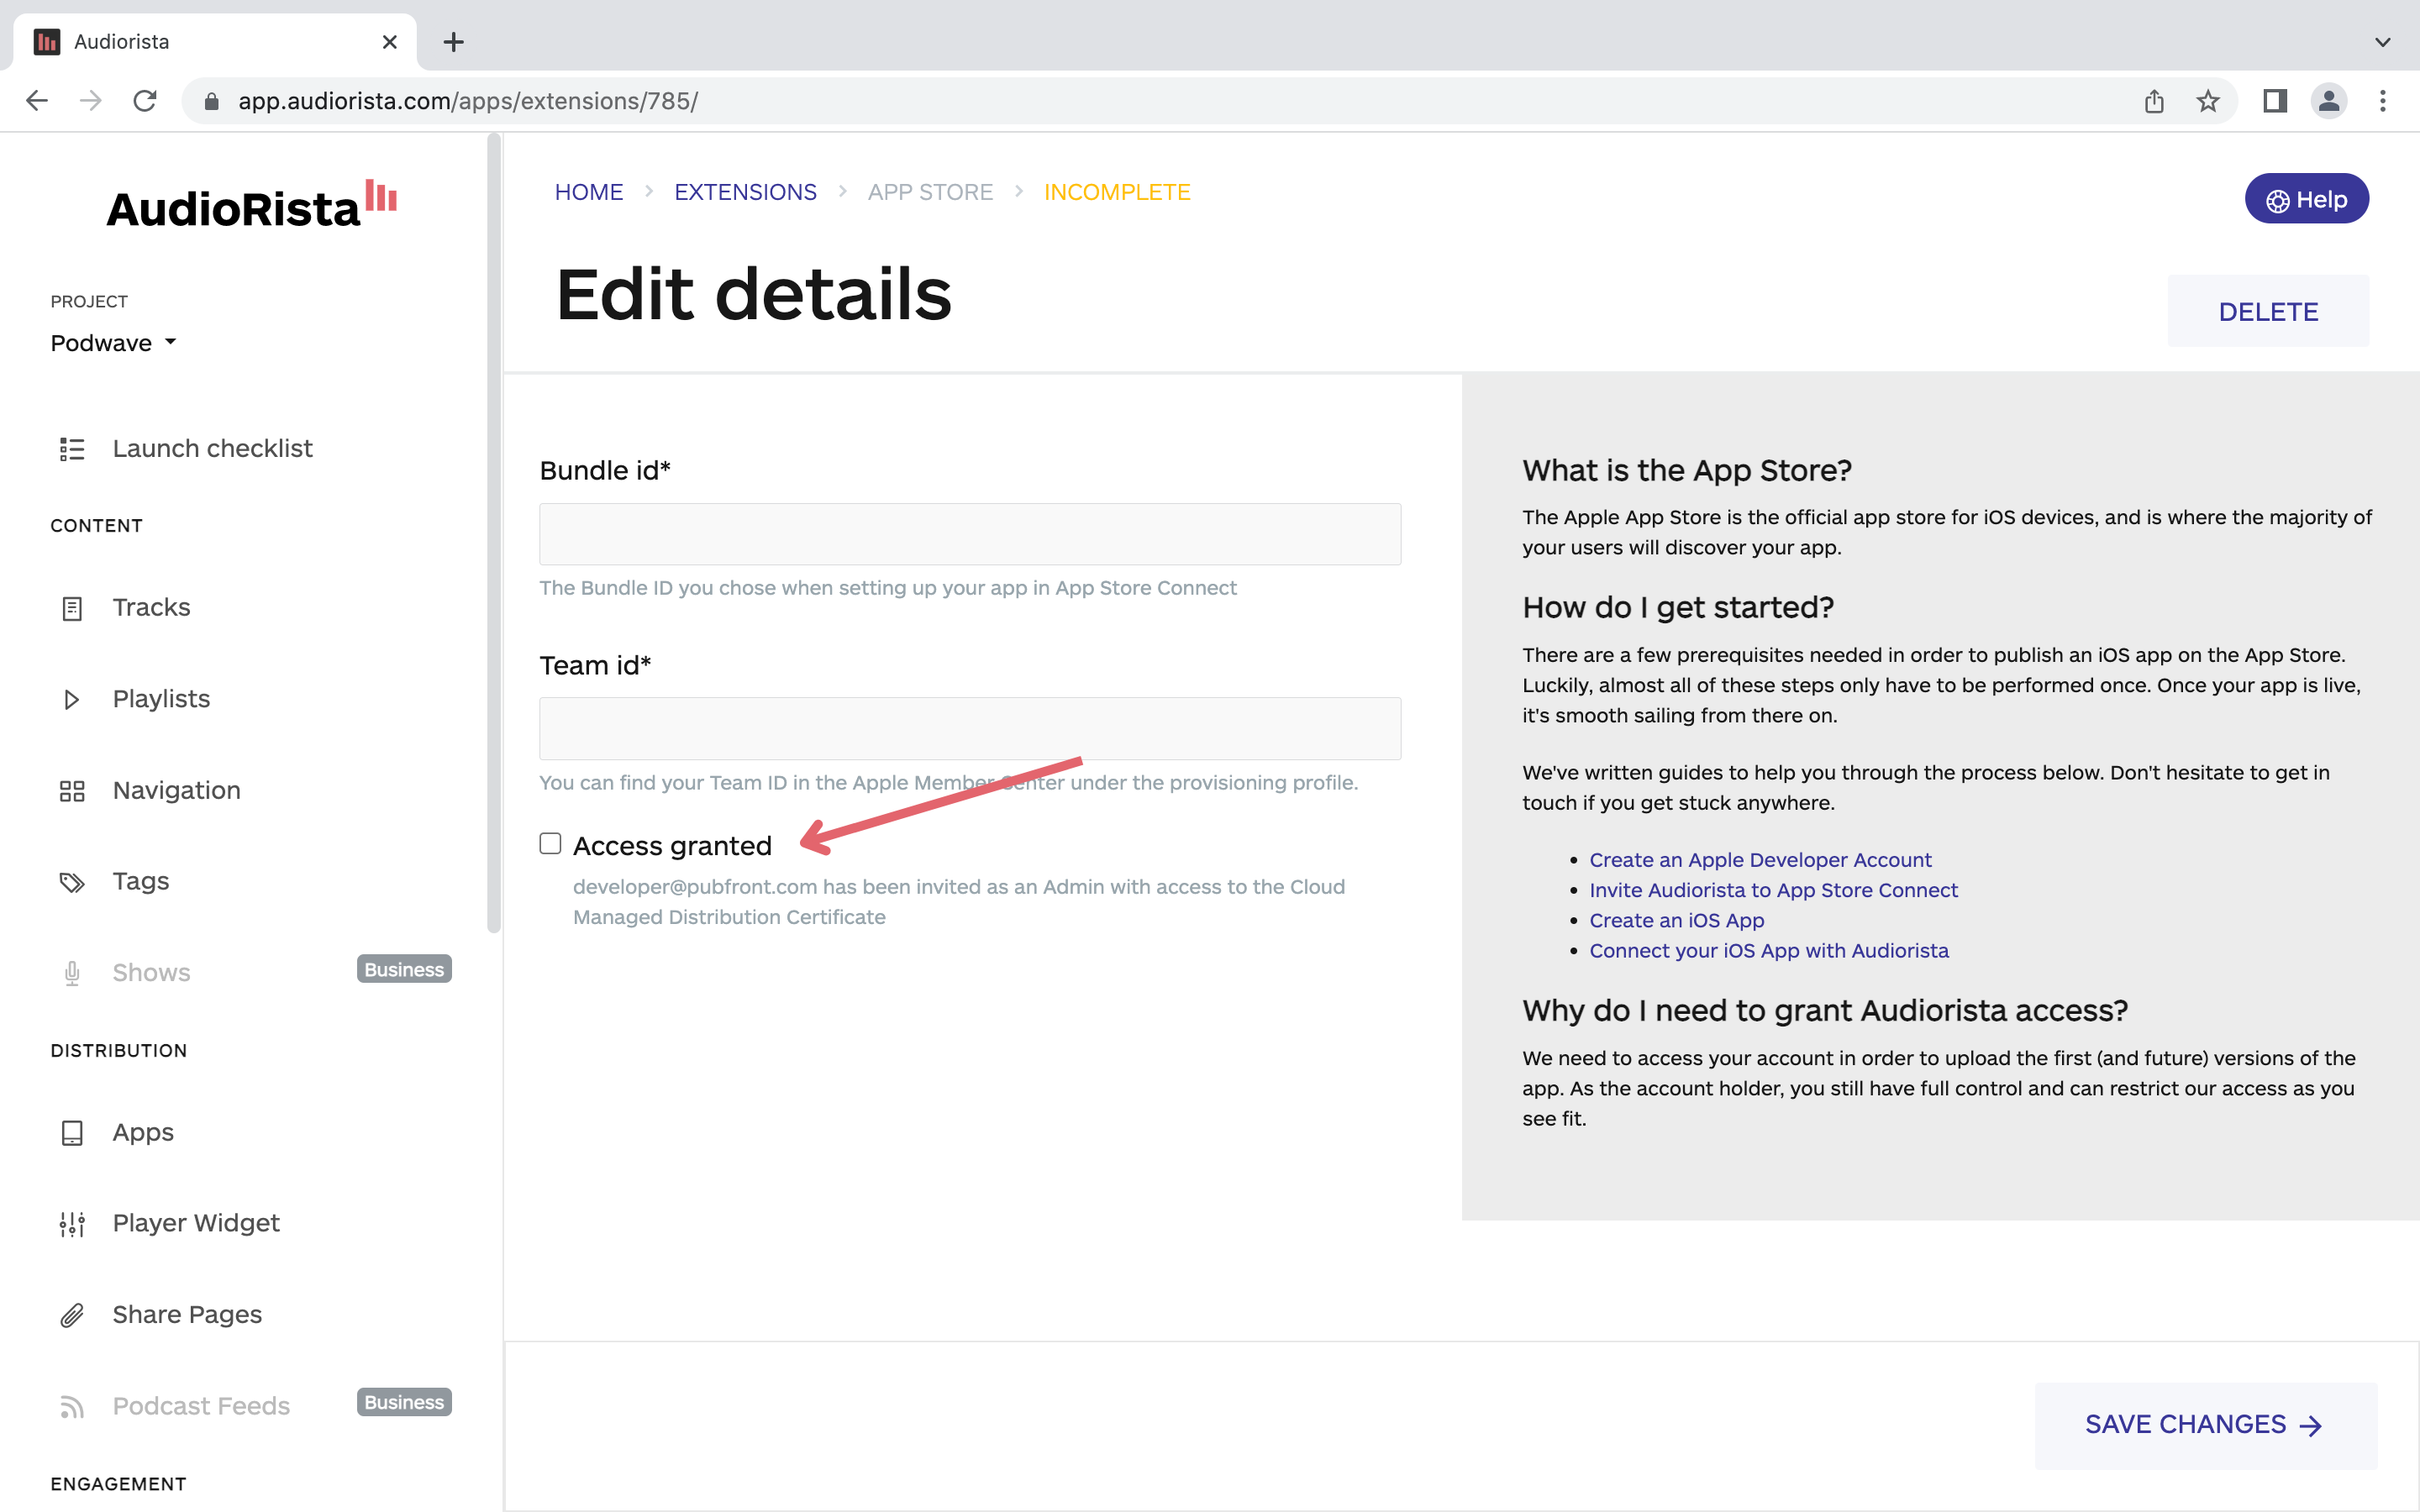Screen dimensions: 2420x1512
Task: Close the Audiorista tab
Action: (x=390, y=42)
